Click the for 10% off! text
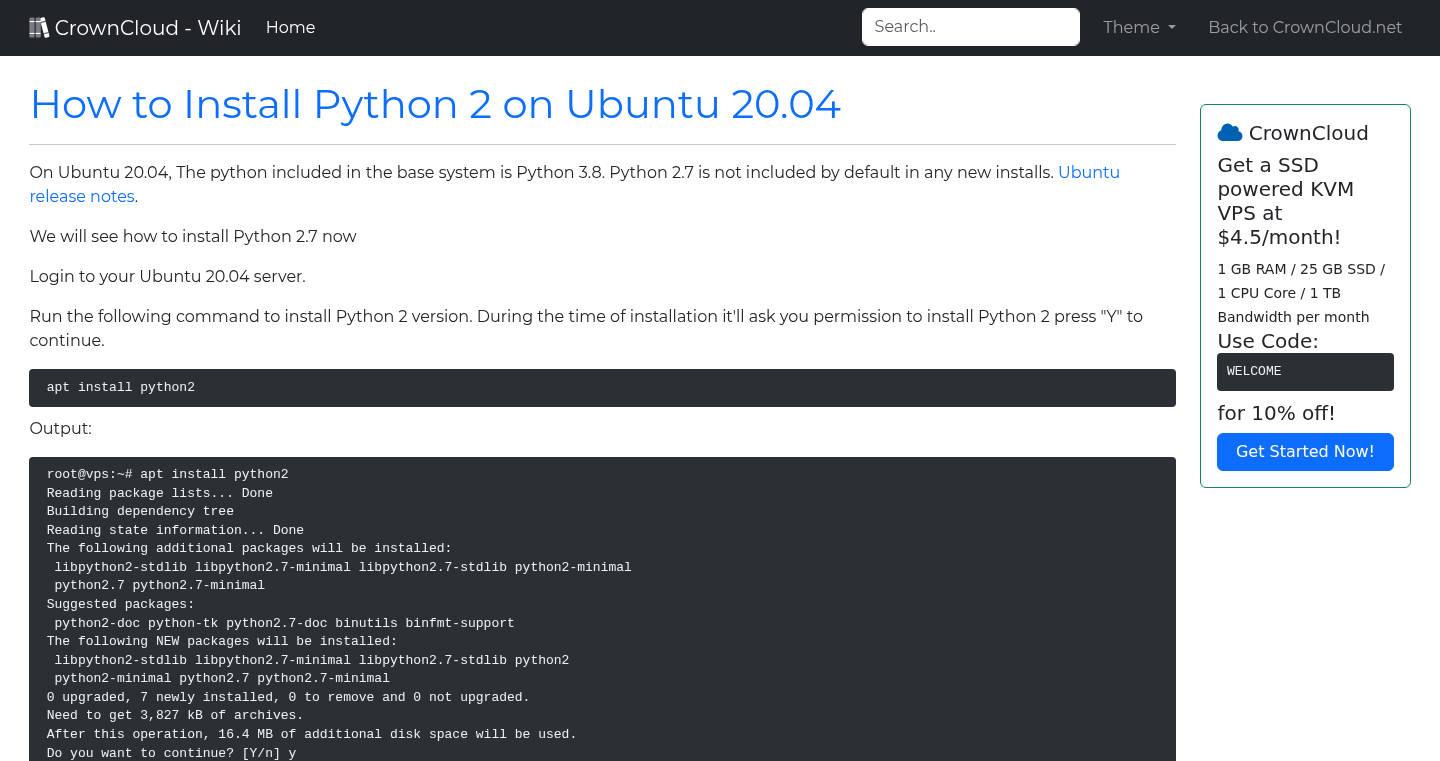The image size is (1440, 761). (1276, 412)
